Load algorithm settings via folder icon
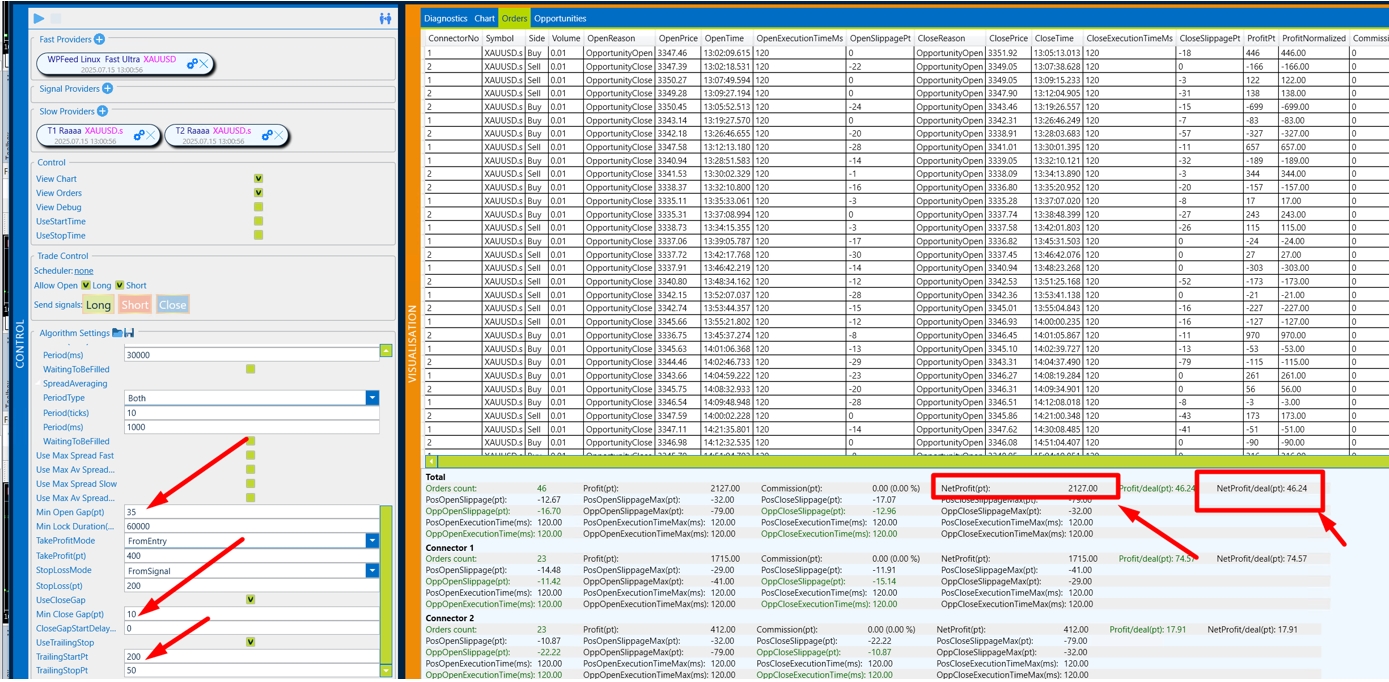 coord(117,332)
